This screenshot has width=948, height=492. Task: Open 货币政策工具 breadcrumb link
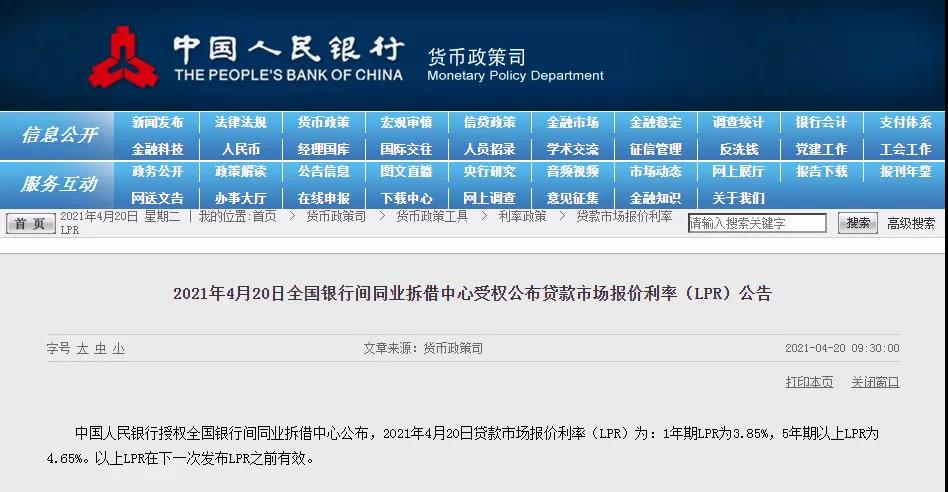(x=432, y=216)
